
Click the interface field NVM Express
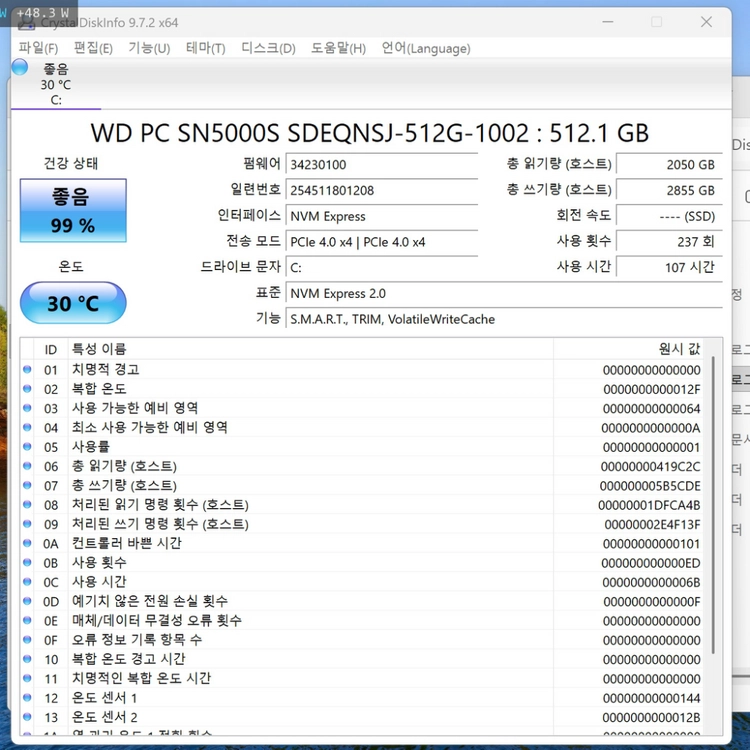pyautogui.click(x=382, y=216)
